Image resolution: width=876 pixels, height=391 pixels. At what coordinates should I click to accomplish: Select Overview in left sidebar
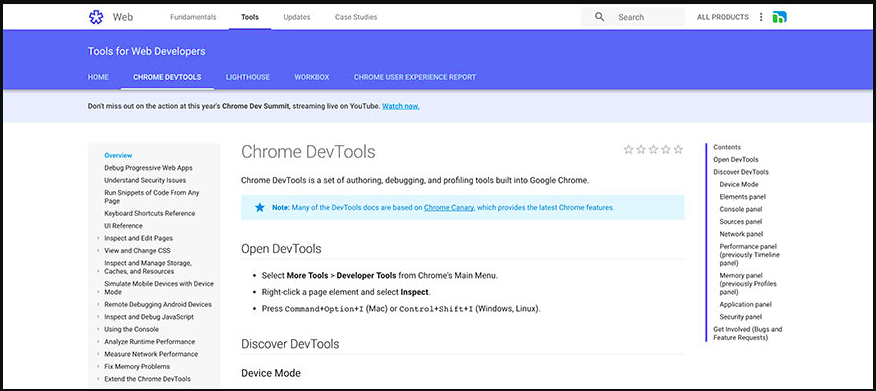tap(118, 155)
